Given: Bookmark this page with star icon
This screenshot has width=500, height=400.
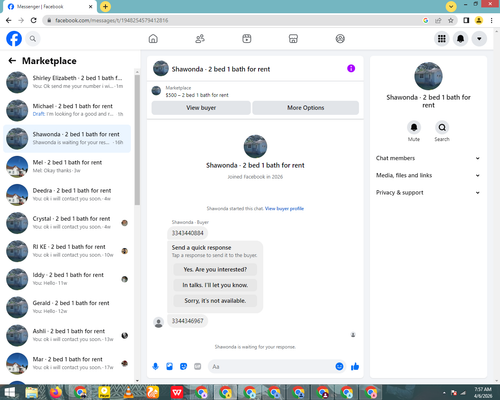Looking at the screenshot, I should [x=451, y=20].
